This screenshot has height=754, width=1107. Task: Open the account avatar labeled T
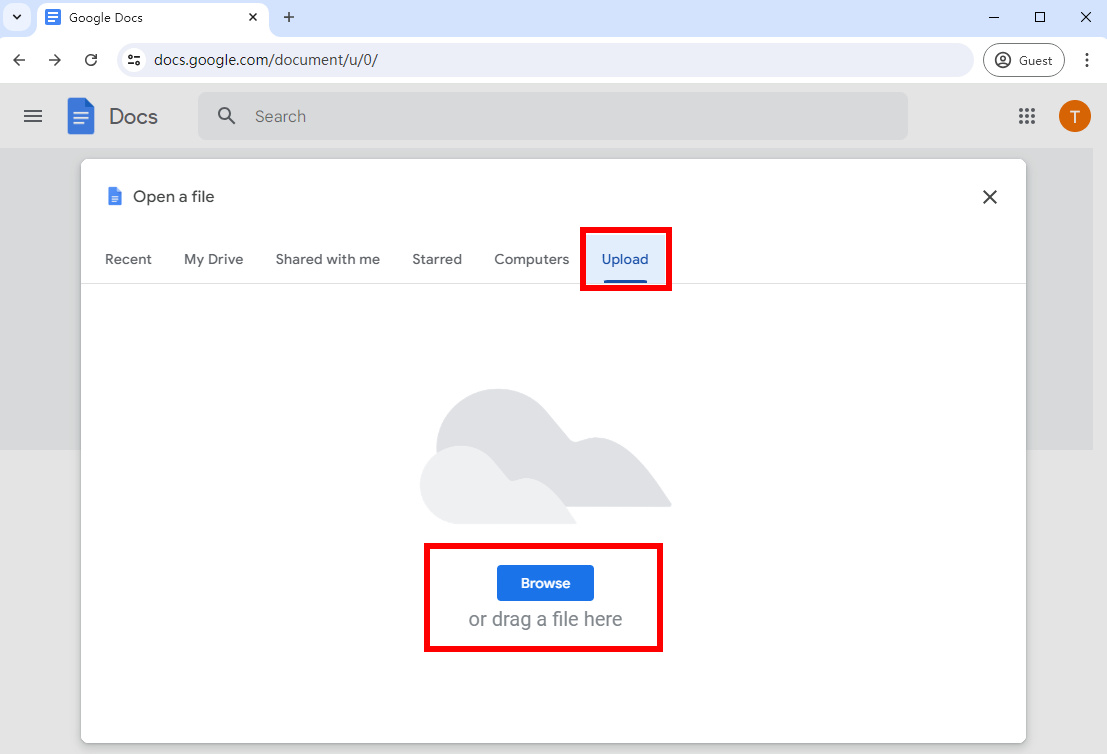(1075, 116)
